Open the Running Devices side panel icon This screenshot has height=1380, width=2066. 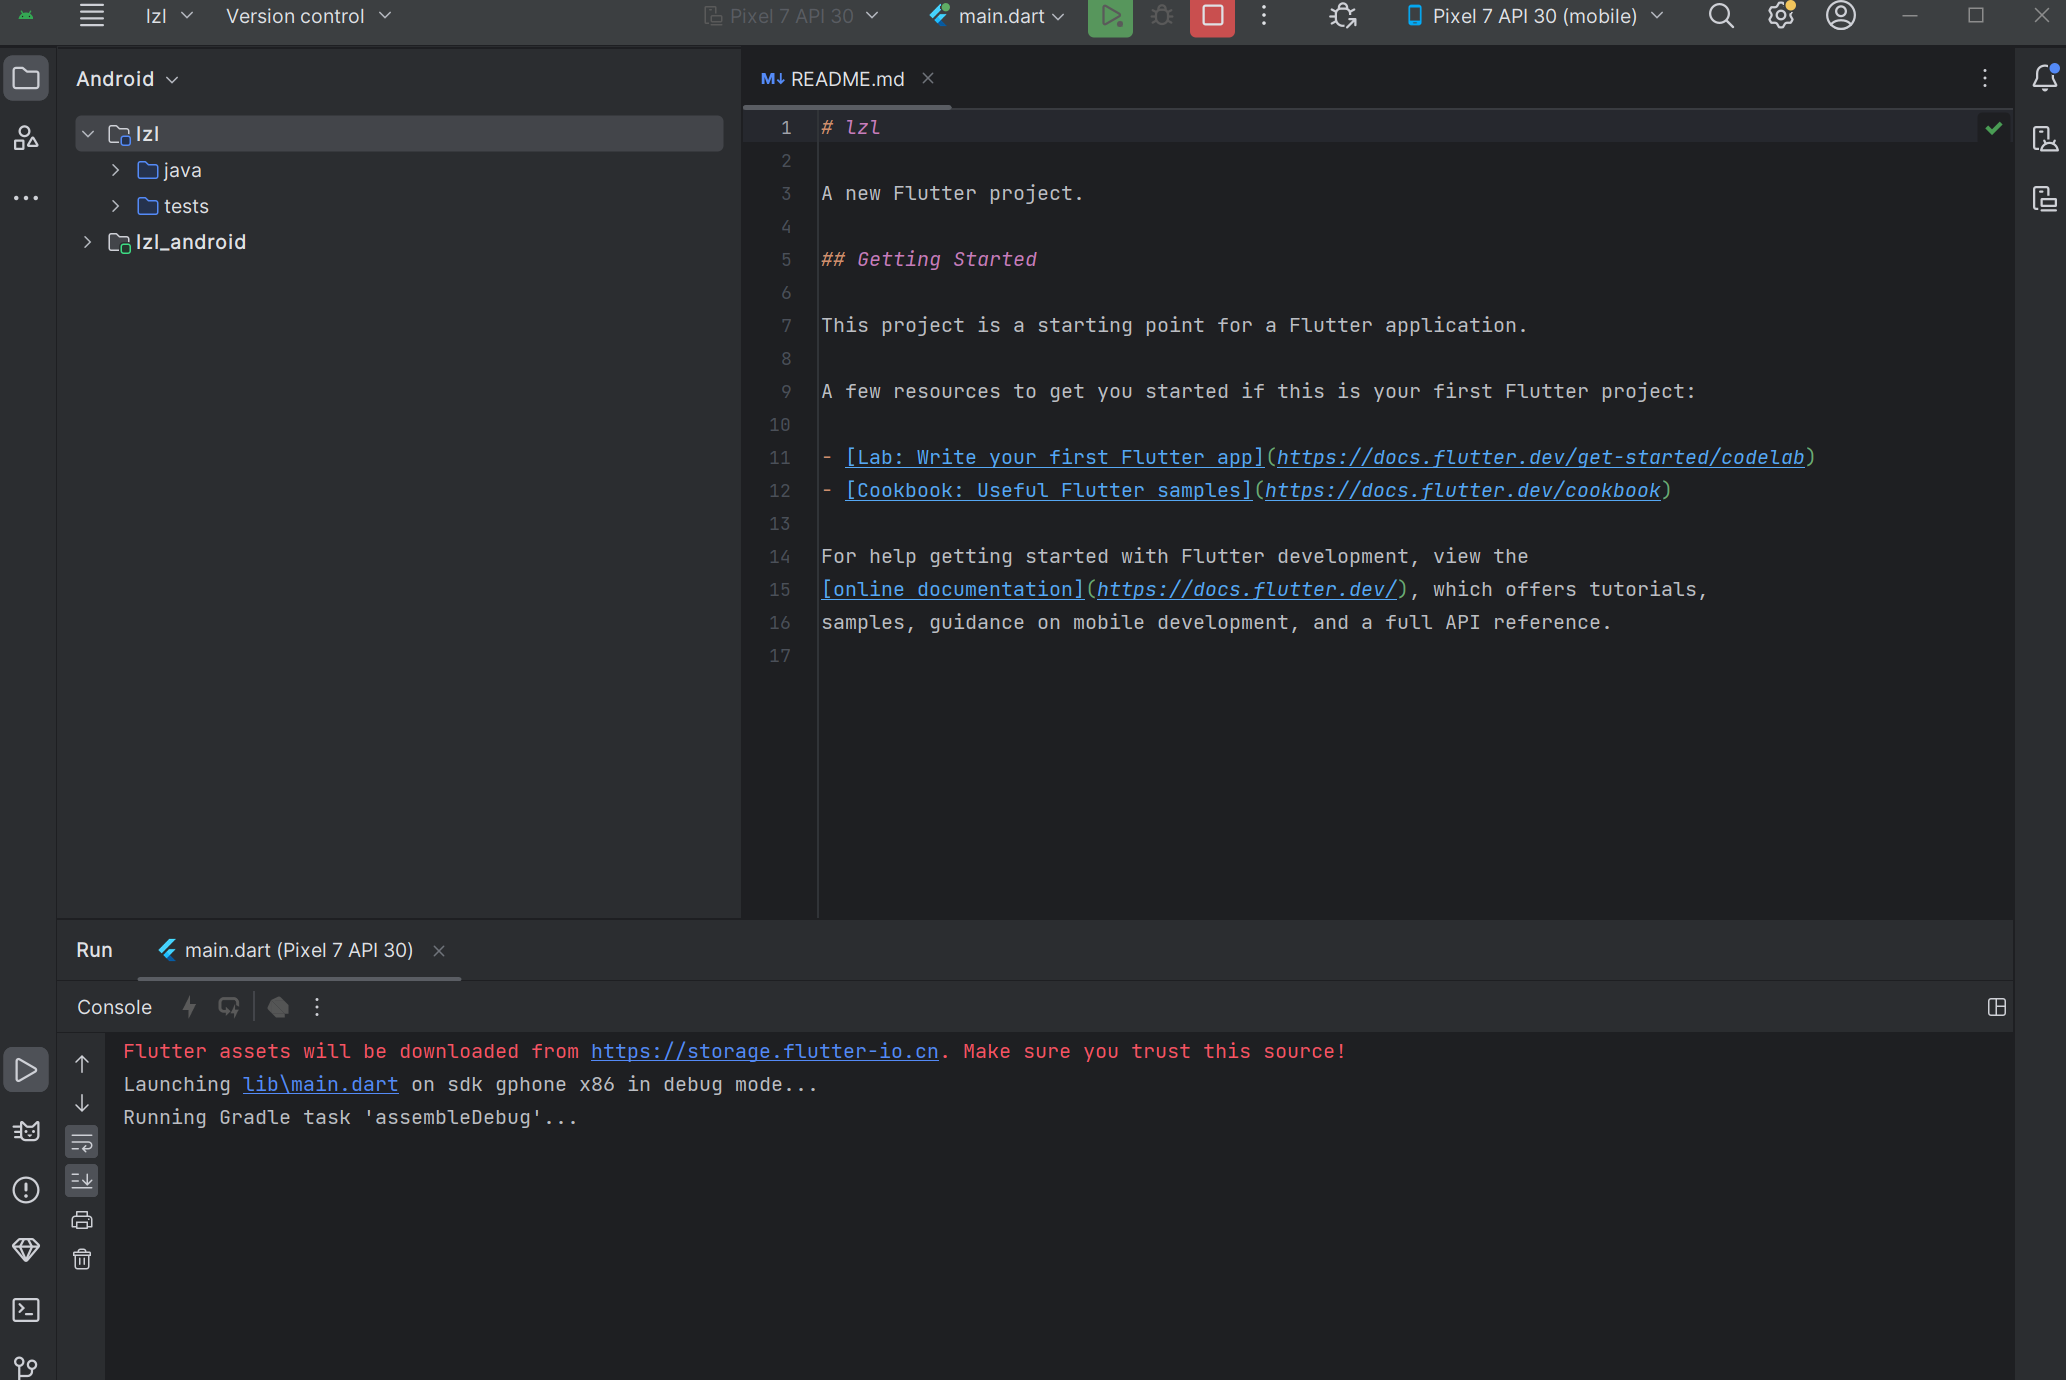2045,198
